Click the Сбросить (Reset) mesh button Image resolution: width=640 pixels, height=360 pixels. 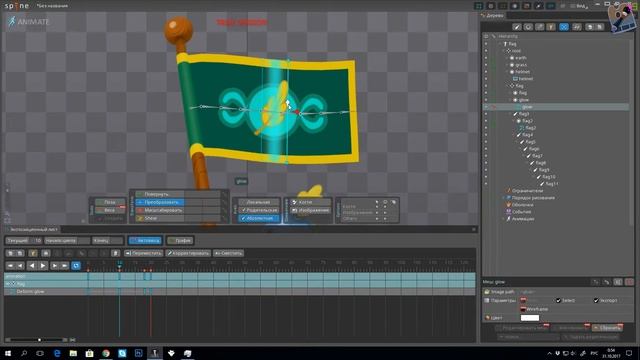tap(607, 327)
